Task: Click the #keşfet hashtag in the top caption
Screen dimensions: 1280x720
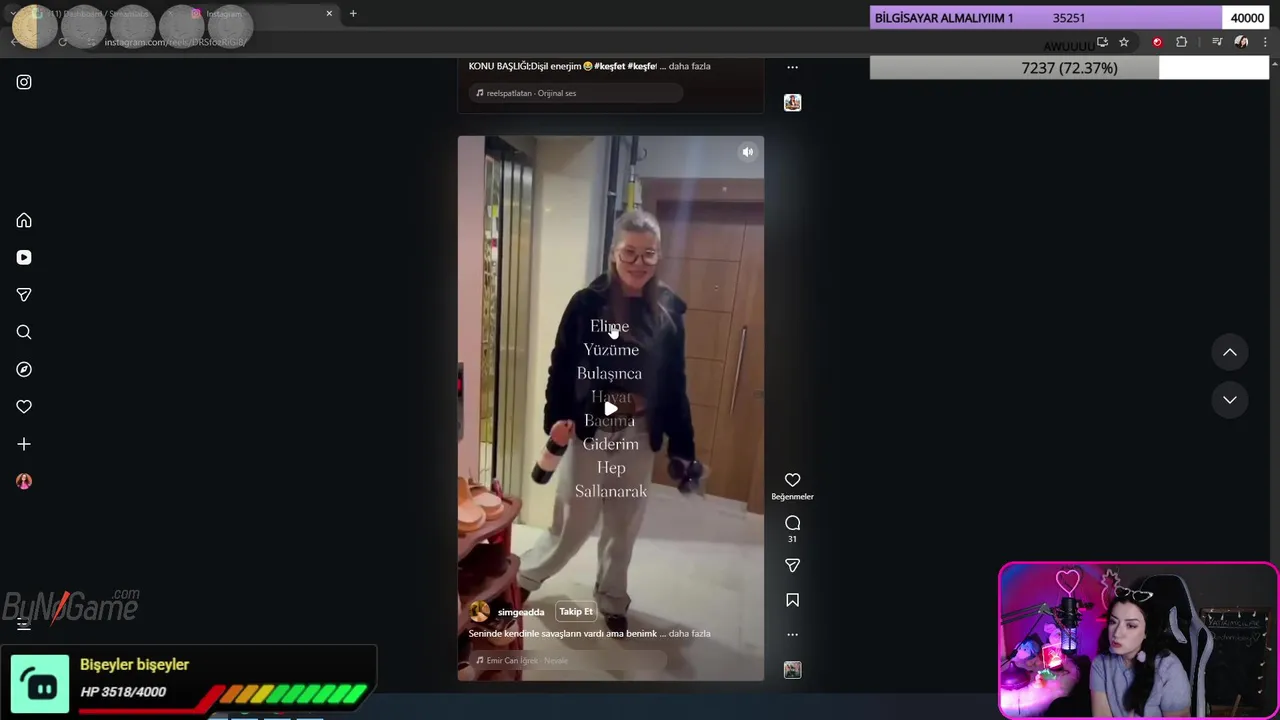Action: pyautogui.click(x=610, y=66)
